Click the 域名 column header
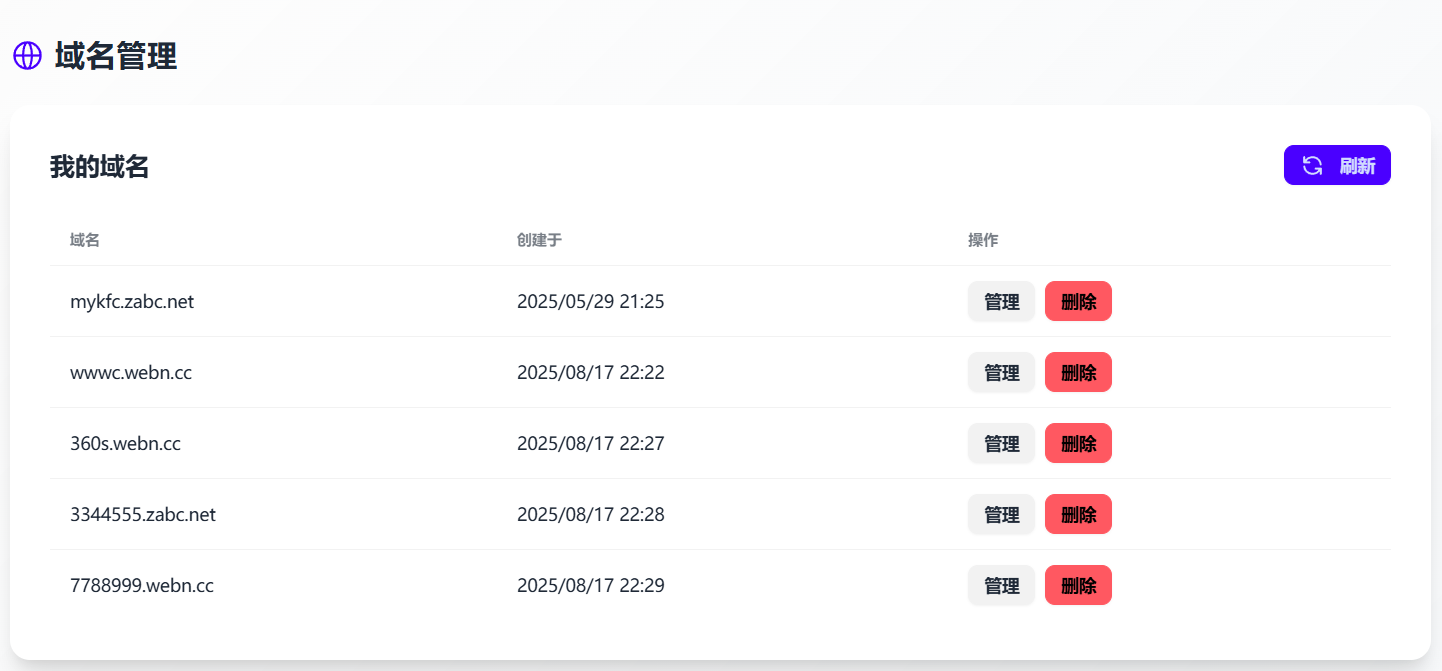This screenshot has height=671, width=1442. tap(85, 240)
